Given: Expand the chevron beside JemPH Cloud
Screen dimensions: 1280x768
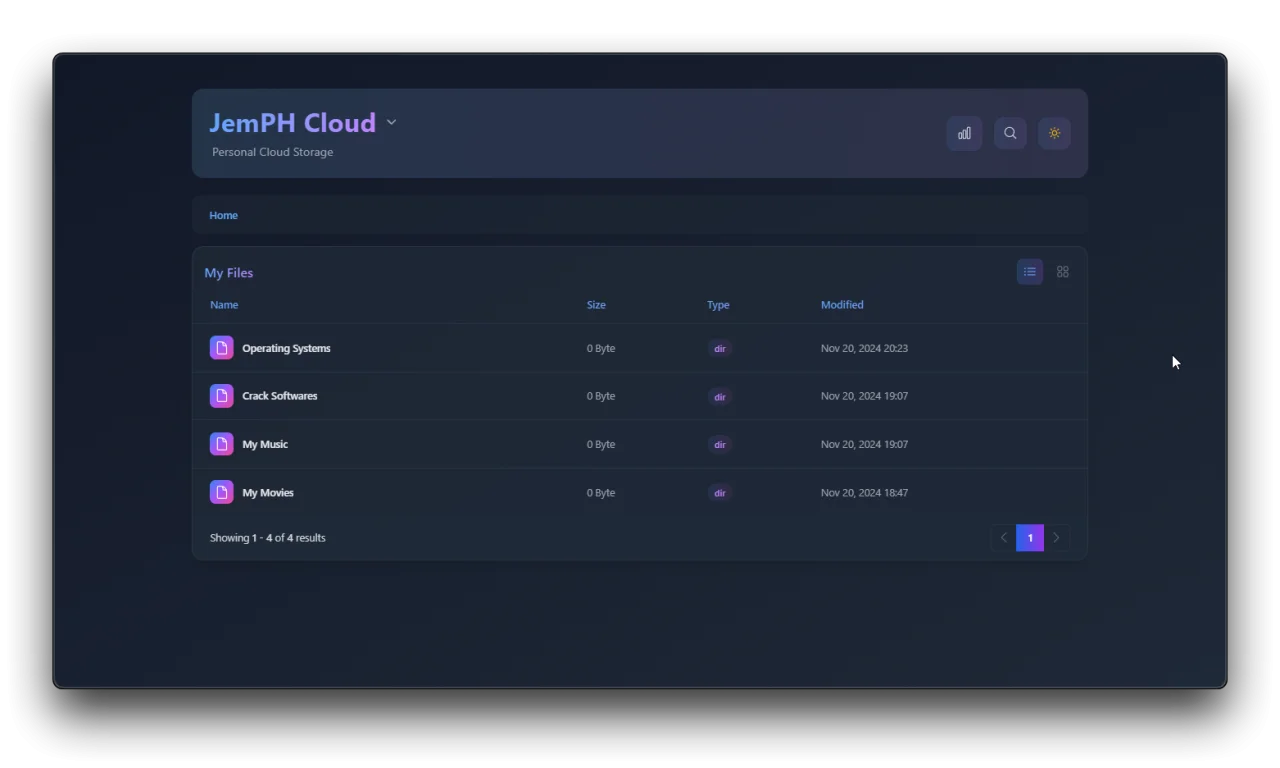Looking at the screenshot, I should [x=391, y=122].
